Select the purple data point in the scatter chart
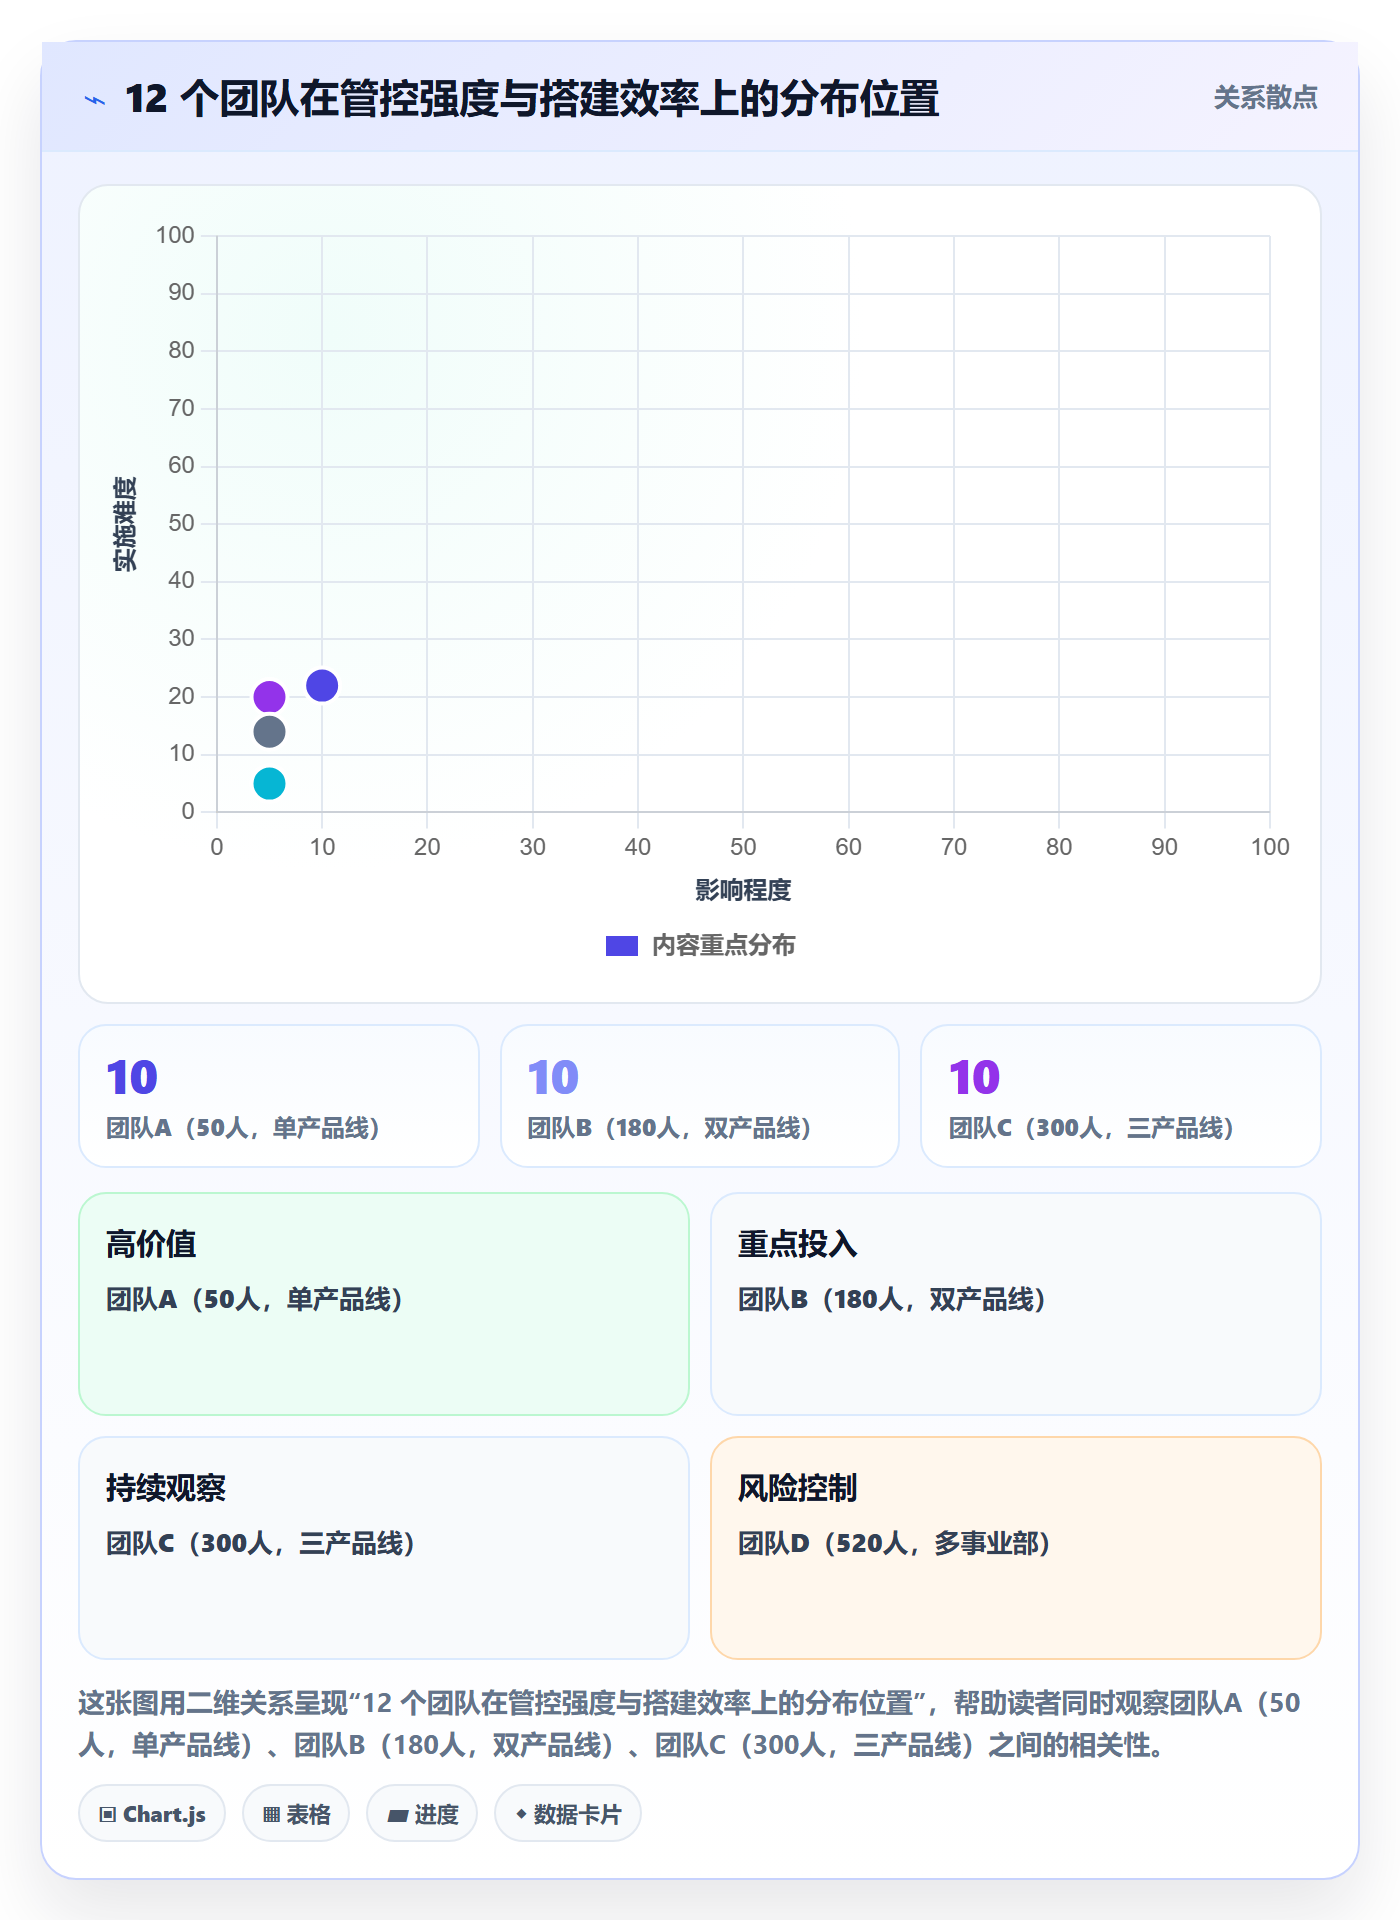 (x=269, y=697)
